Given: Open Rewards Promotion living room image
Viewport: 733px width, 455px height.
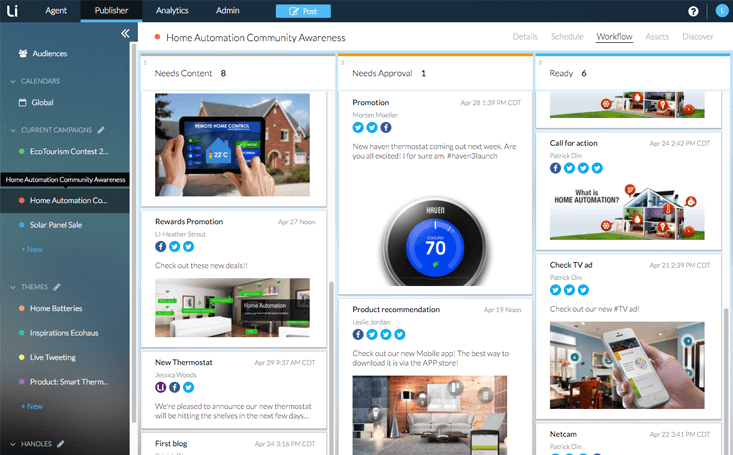Looking at the screenshot, I should (232, 308).
